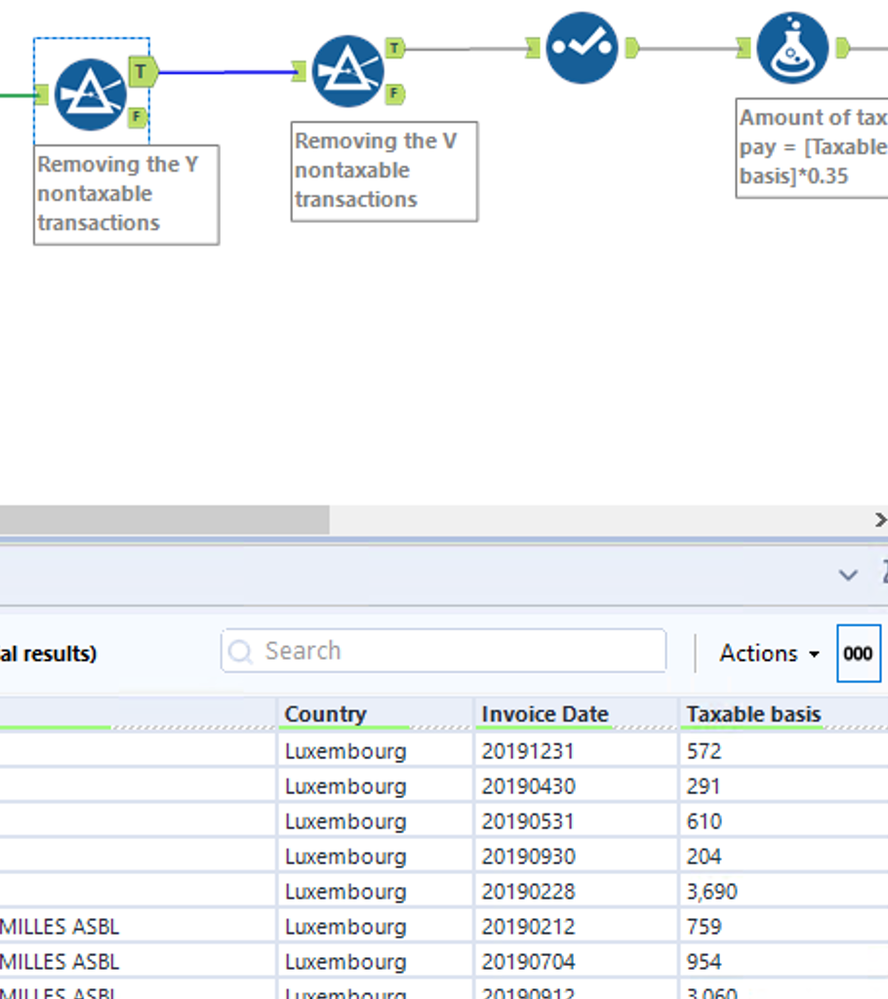Click the Select tool checkmark icon
The width and height of the screenshot is (888, 999).
tap(582, 47)
